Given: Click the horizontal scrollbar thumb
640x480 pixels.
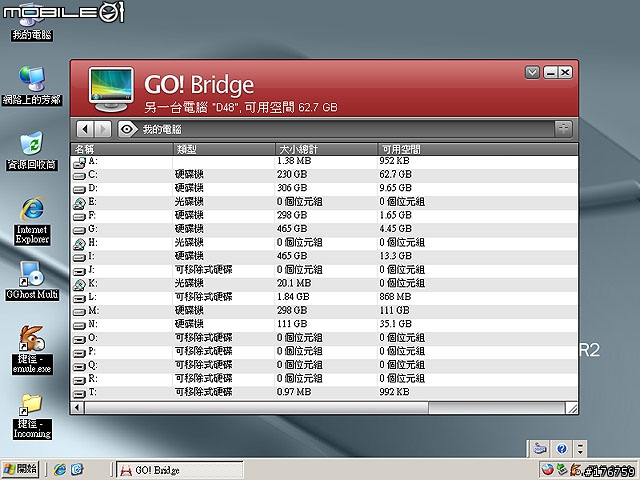Looking at the screenshot, I should 256,407.
